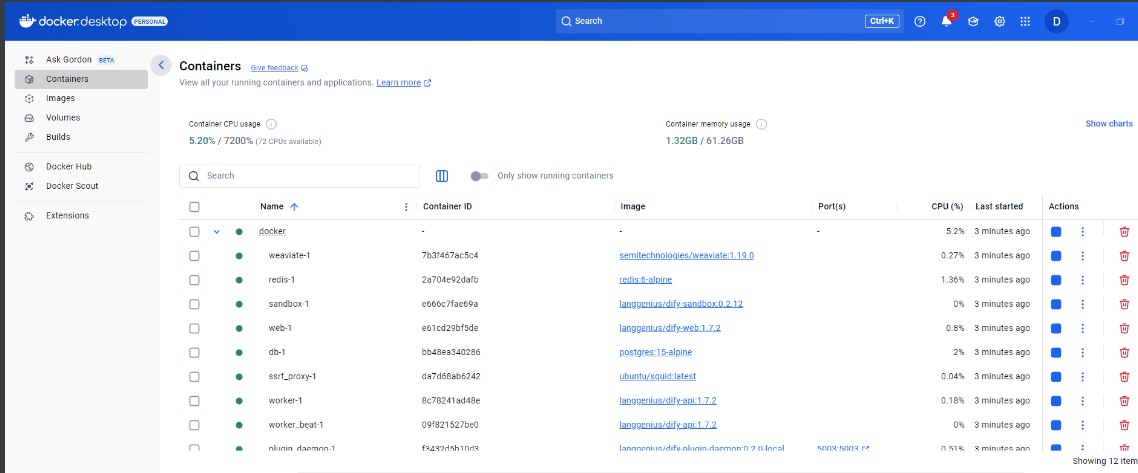The height and width of the screenshot is (473, 1138).
Task: Stop the web-1 container
Action: coord(1056,328)
